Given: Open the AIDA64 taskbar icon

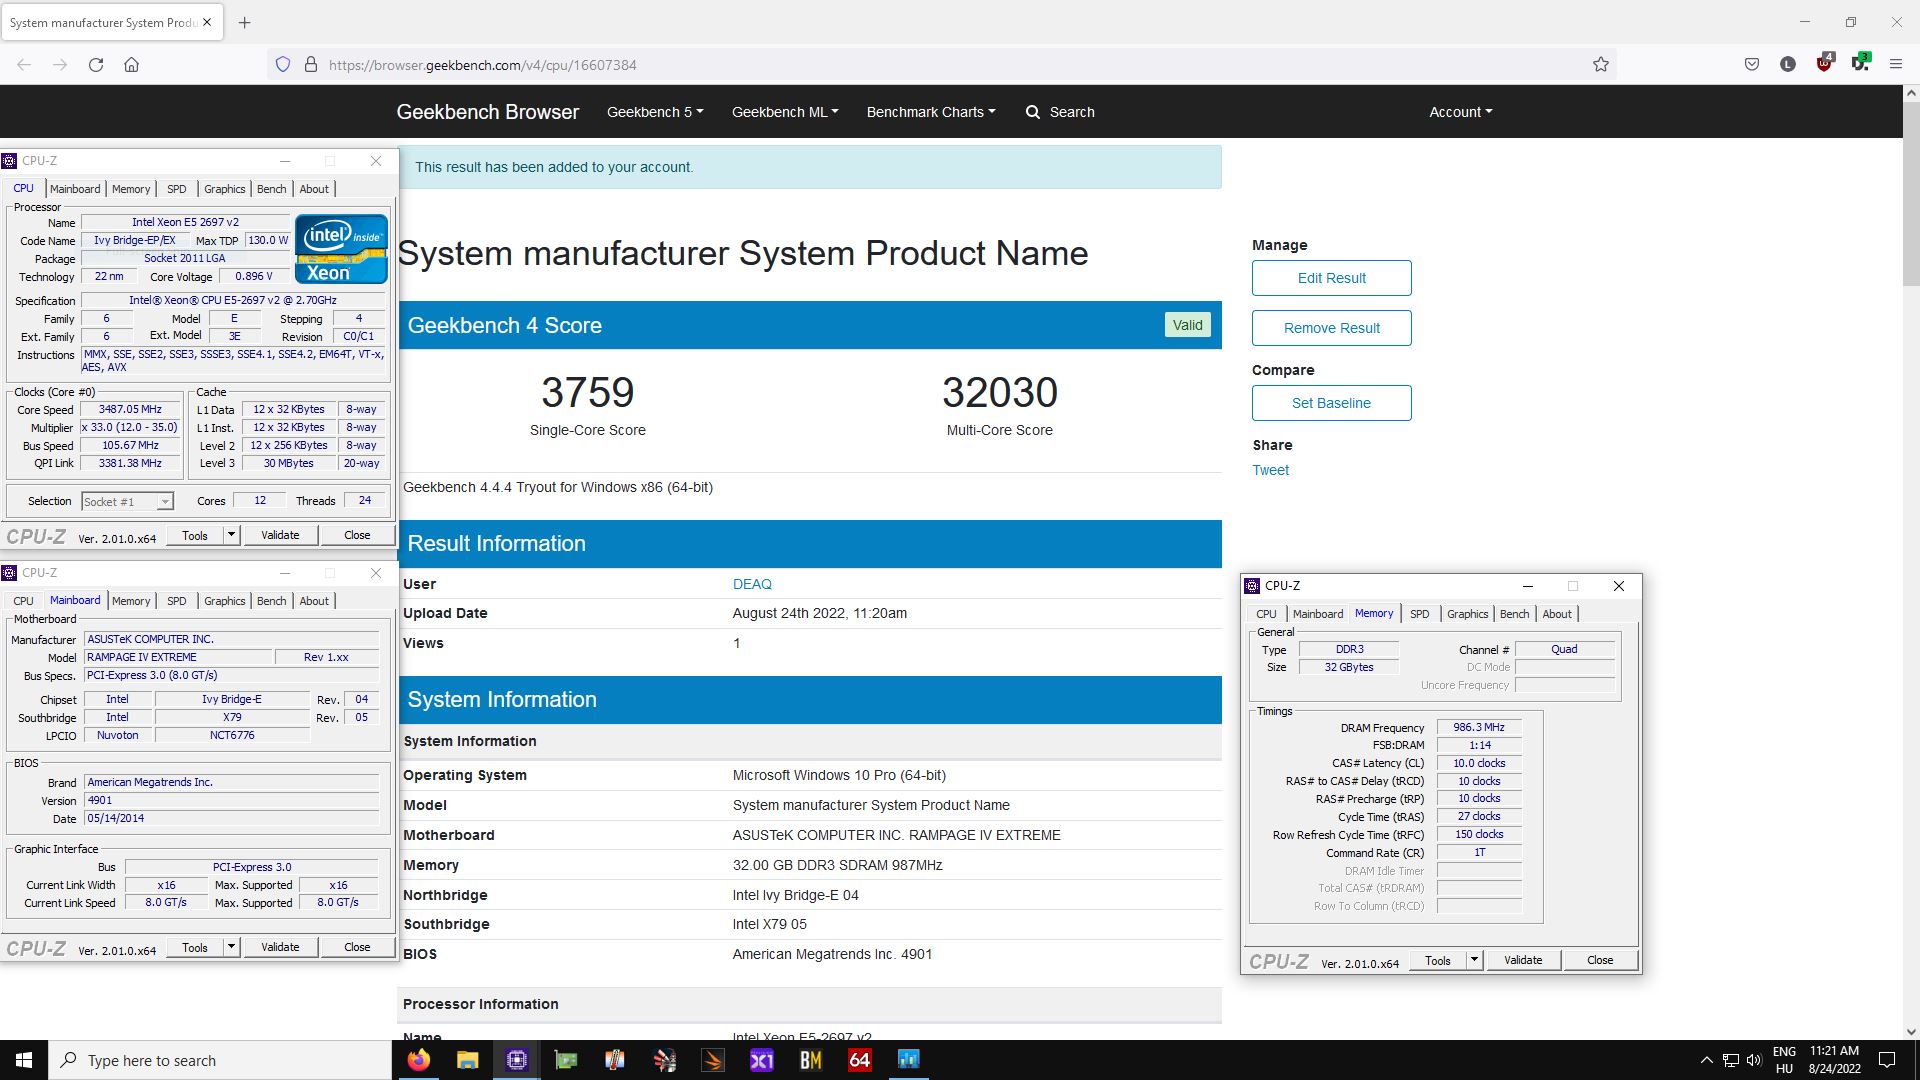Looking at the screenshot, I should [x=859, y=1060].
